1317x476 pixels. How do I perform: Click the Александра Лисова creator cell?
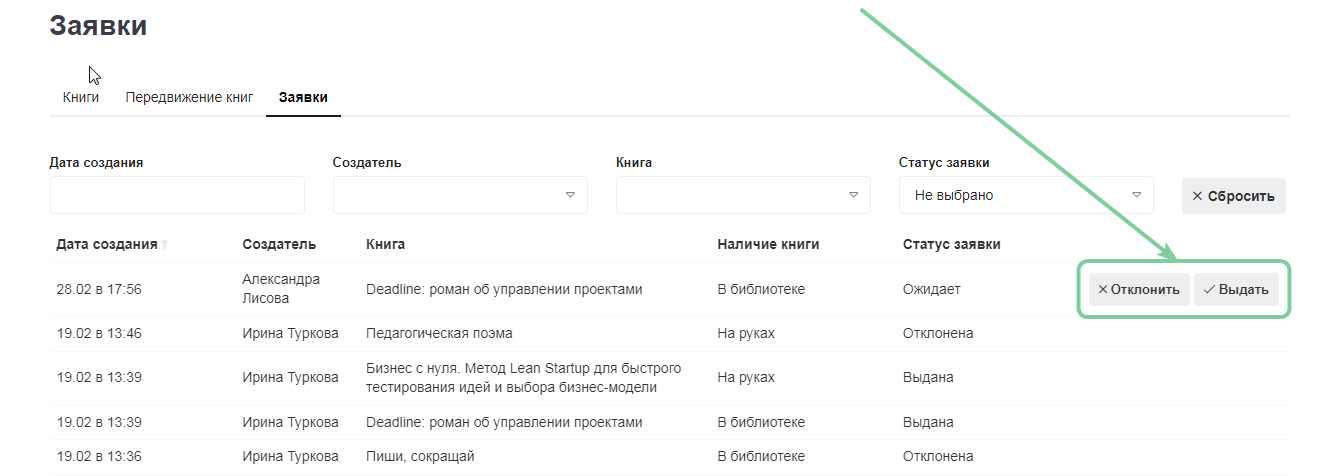(281, 289)
